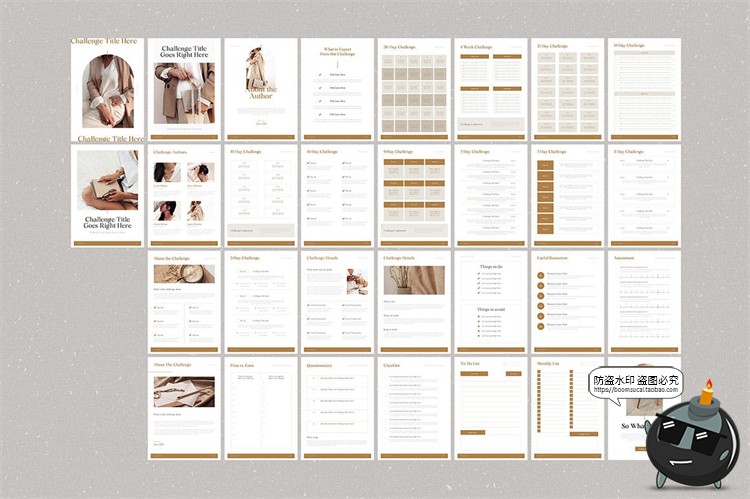Viewport: 750px width, 499px height.
Task: Click the first numbered circle on Useful Resources
Action: tap(541, 275)
